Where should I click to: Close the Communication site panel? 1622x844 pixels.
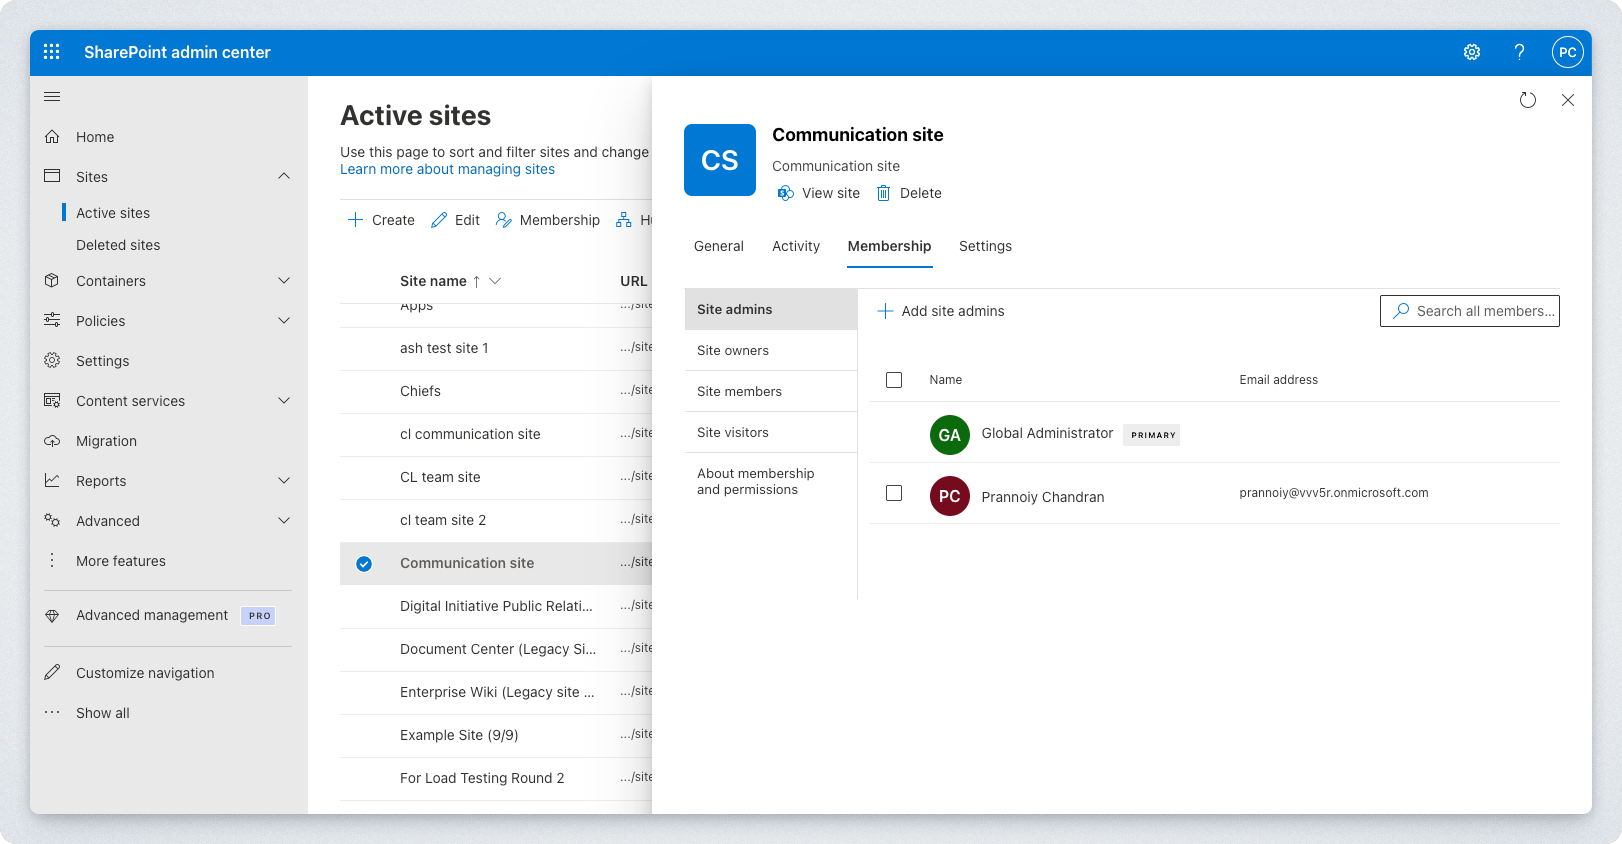click(x=1568, y=100)
